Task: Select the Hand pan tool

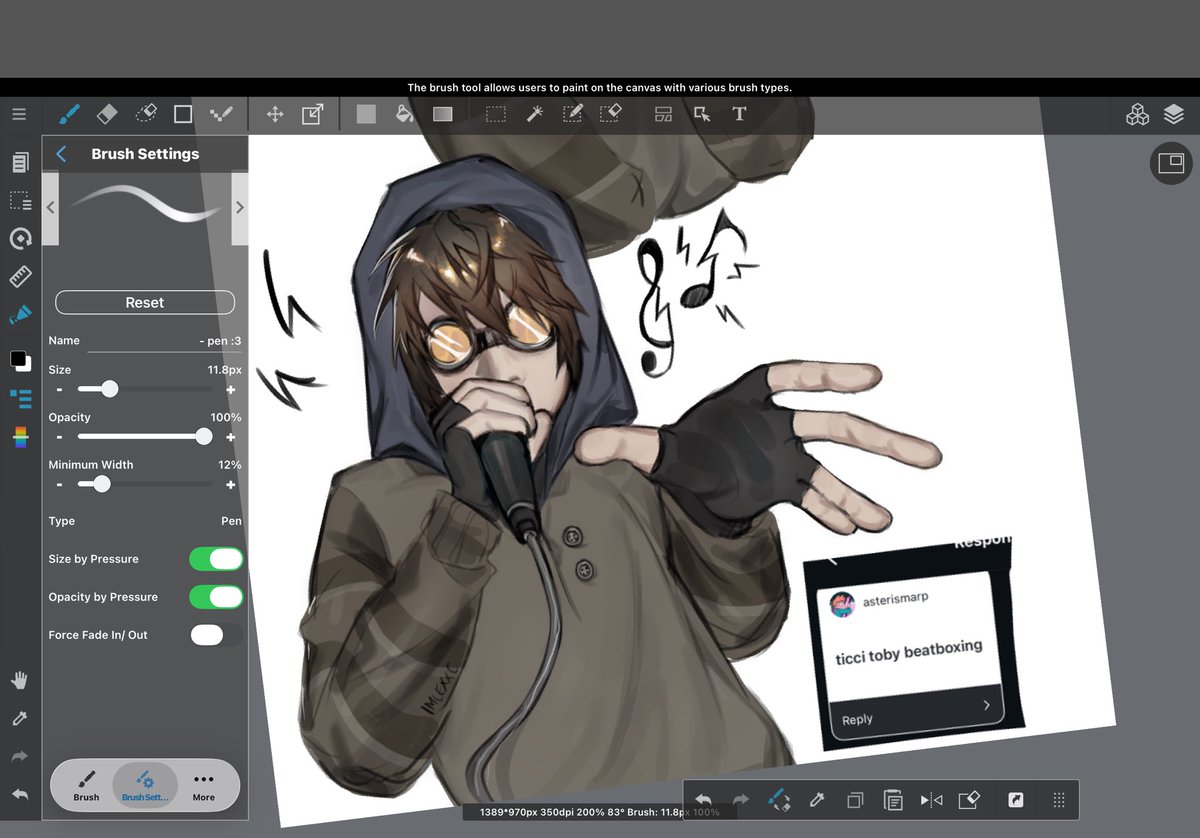Action: (x=20, y=681)
